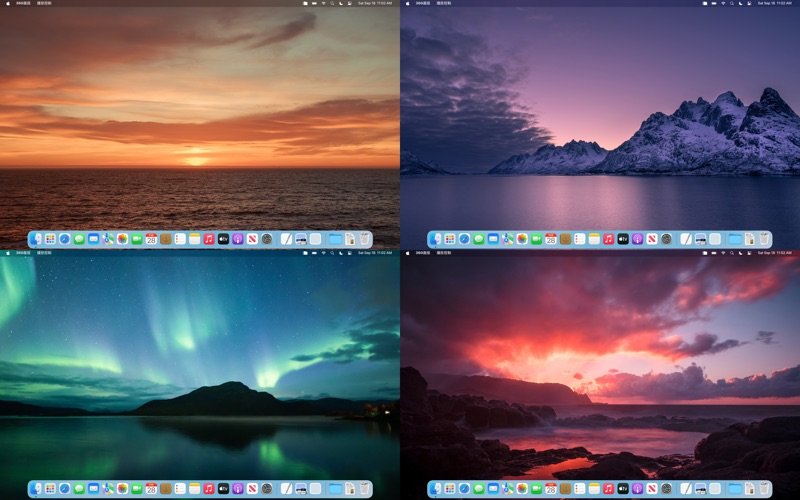Open System Settings in the red rocky coast dock
Image resolution: width=800 pixels, height=500 pixels.
pos(666,489)
